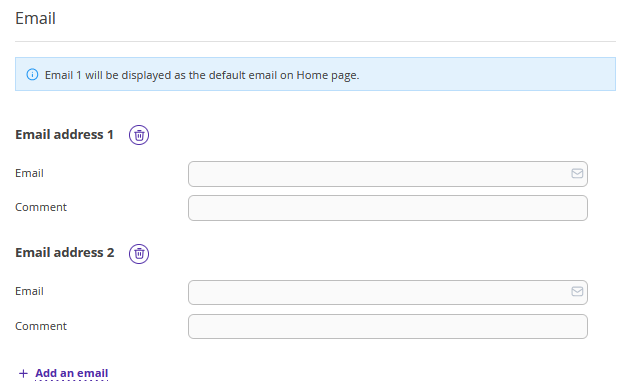
Task: Click envelope icon in Email address 1 field
Action: pyautogui.click(x=577, y=174)
